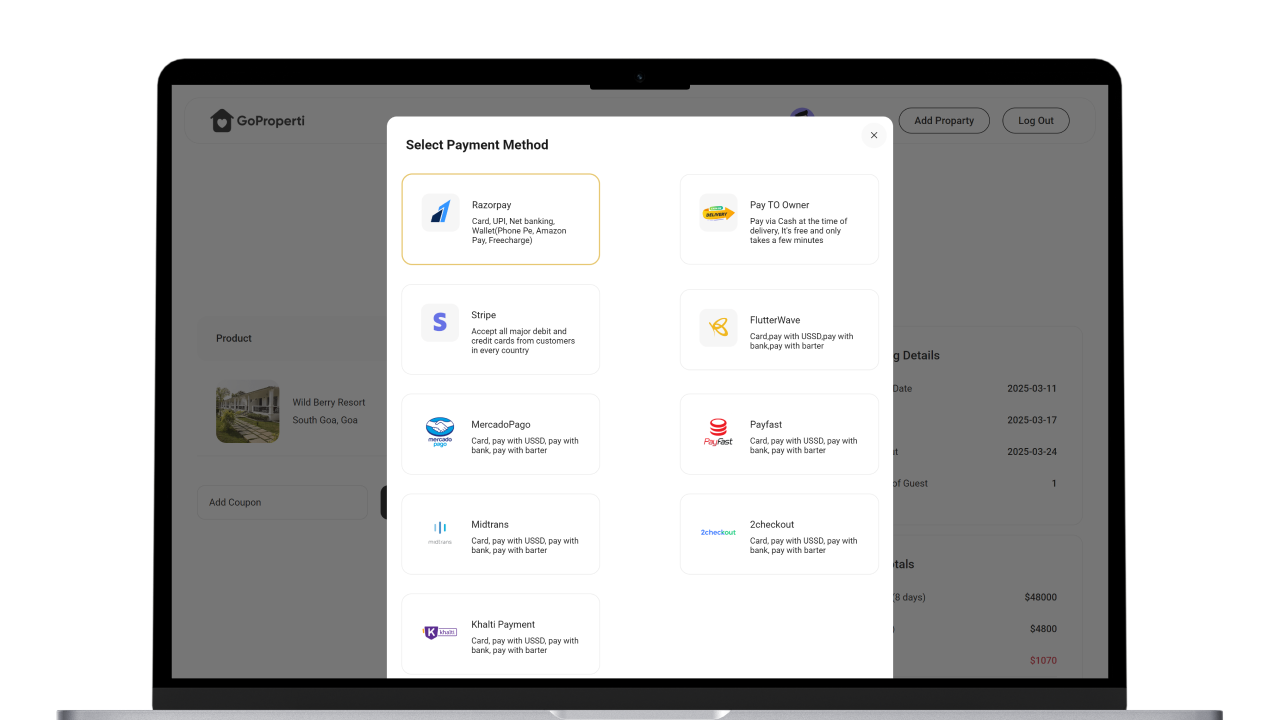Click the date value 2025-03-11
The image size is (1280, 720).
point(1032,388)
